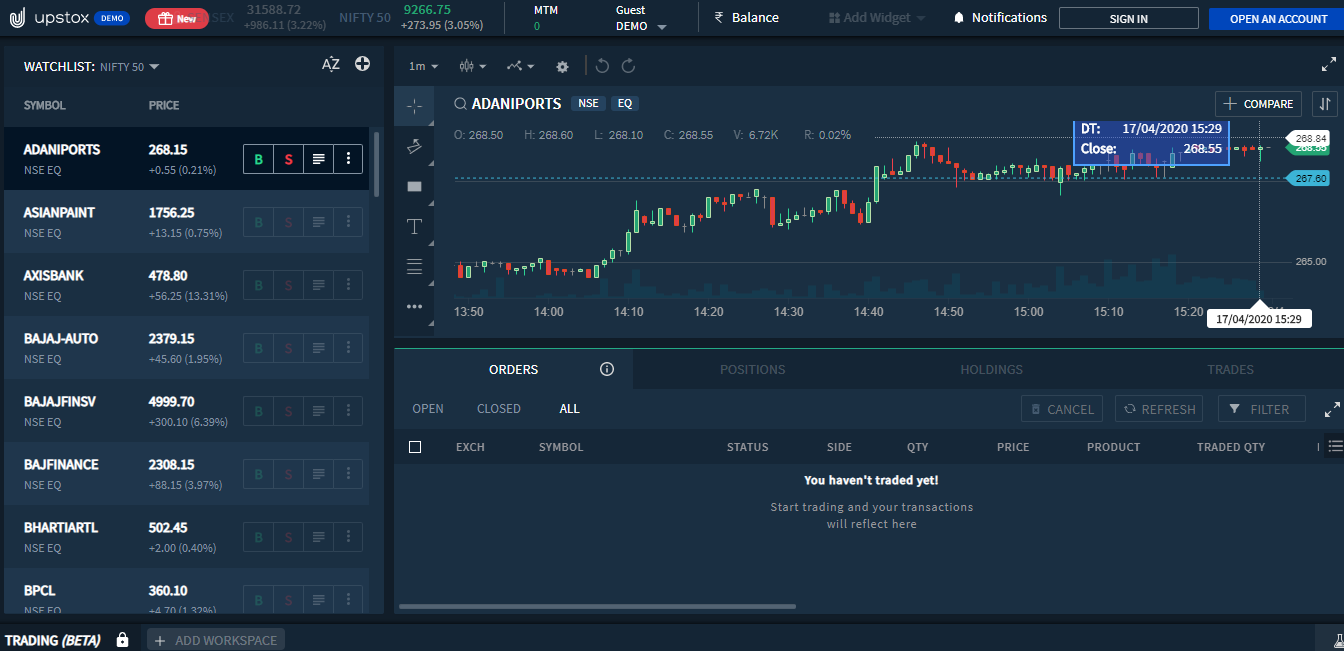Show only Open orders
The height and width of the screenshot is (651, 1344).
coord(428,409)
